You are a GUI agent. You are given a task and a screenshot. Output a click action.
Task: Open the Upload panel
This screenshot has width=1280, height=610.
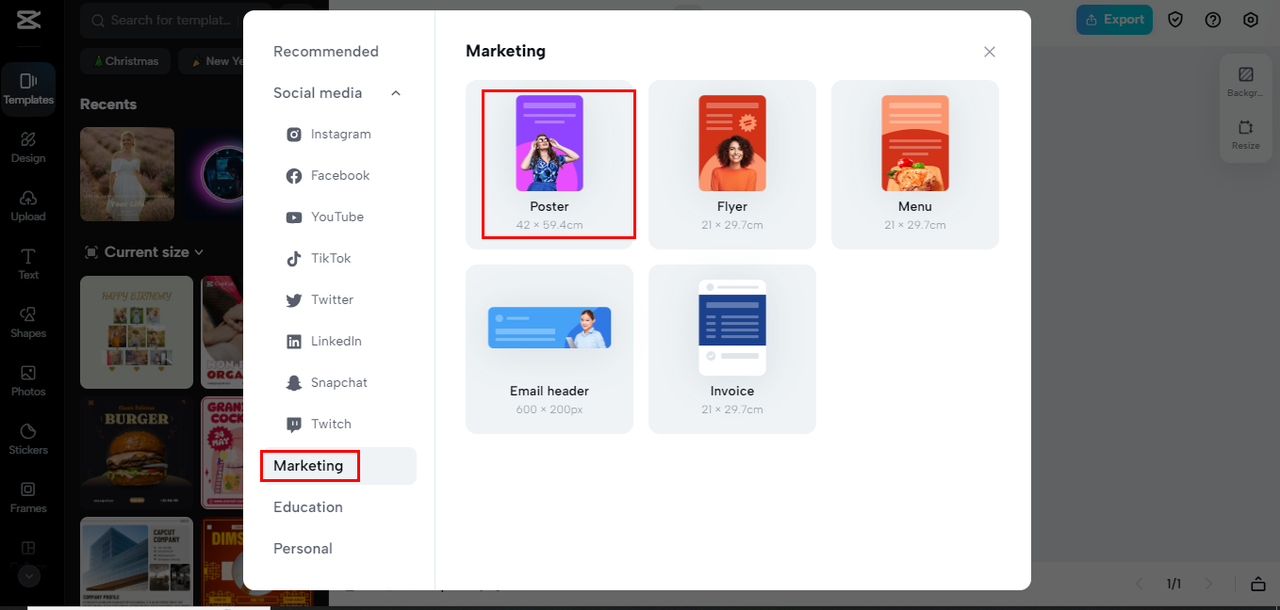click(28, 205)
